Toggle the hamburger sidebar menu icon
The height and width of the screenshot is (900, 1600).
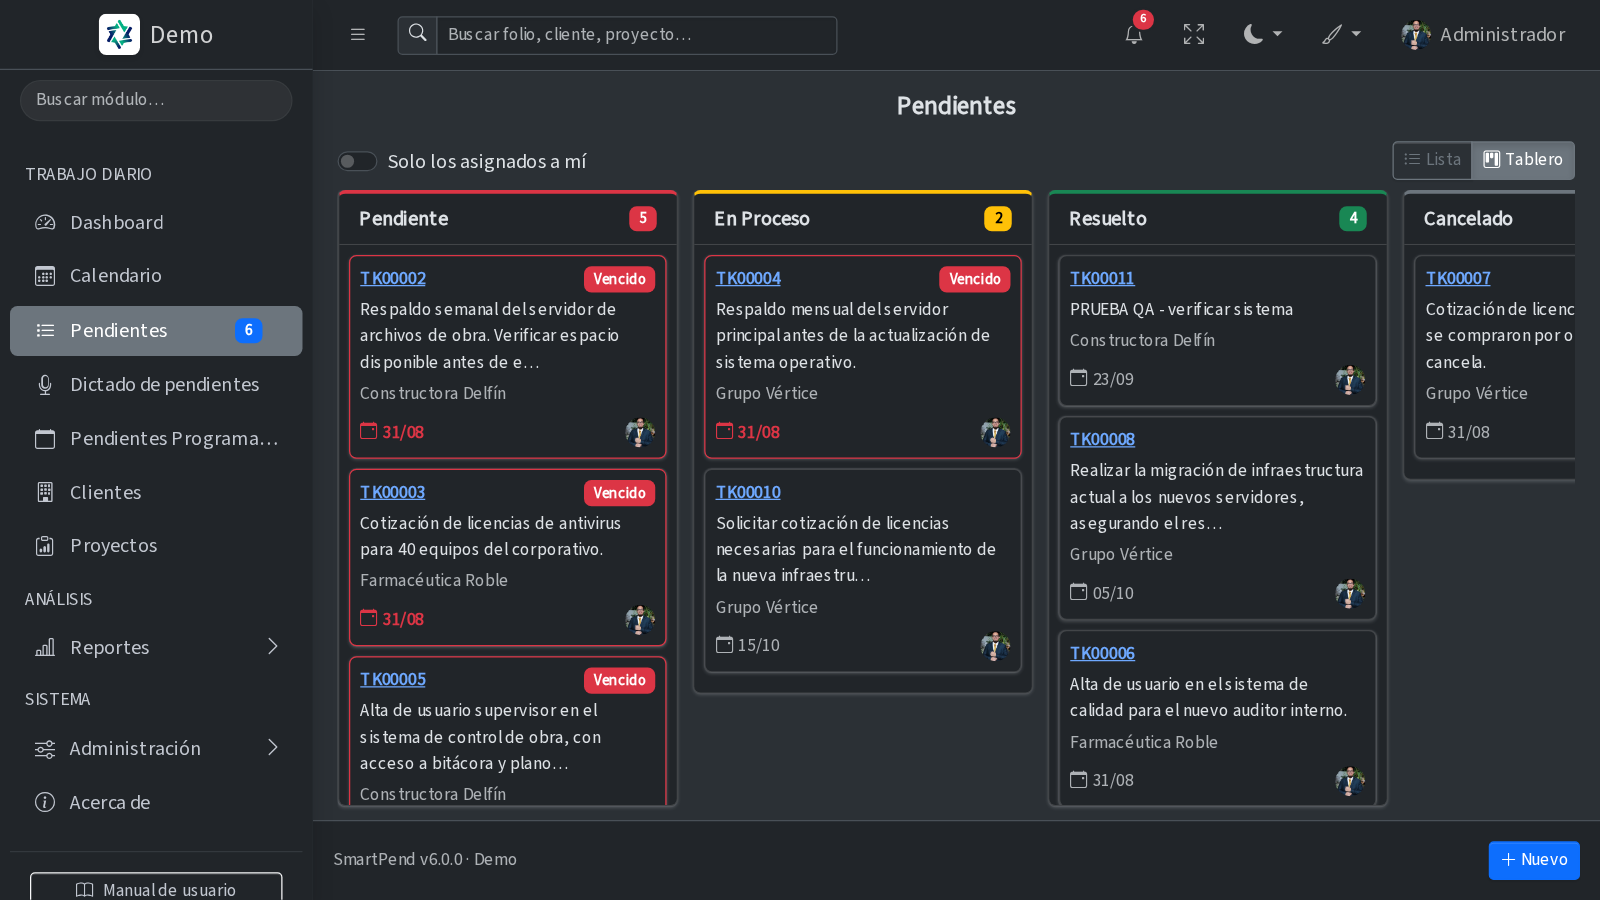pyautogui.click(x=358, y=35)
